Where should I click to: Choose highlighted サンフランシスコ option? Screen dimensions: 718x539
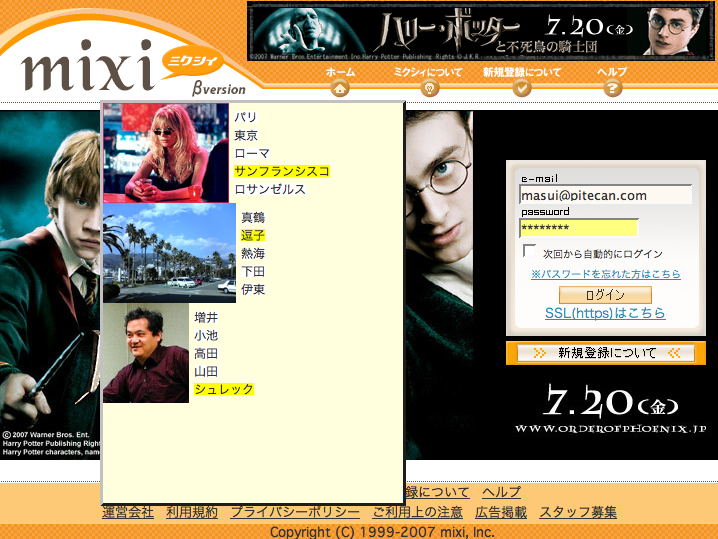(x=282, y=171)
